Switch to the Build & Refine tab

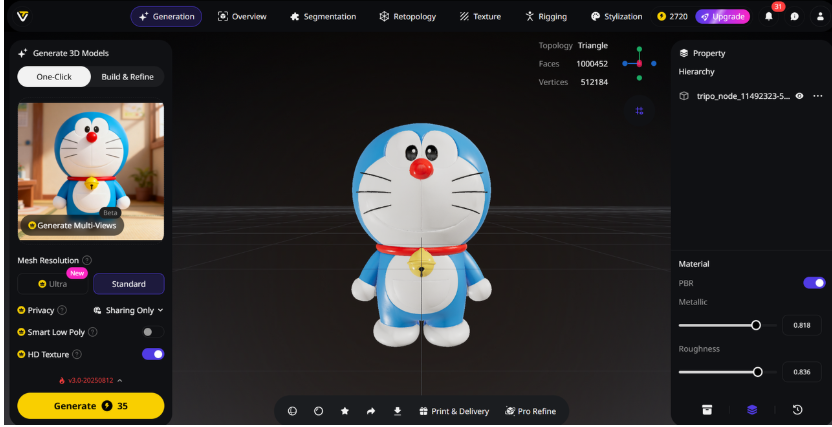(127, 77)
